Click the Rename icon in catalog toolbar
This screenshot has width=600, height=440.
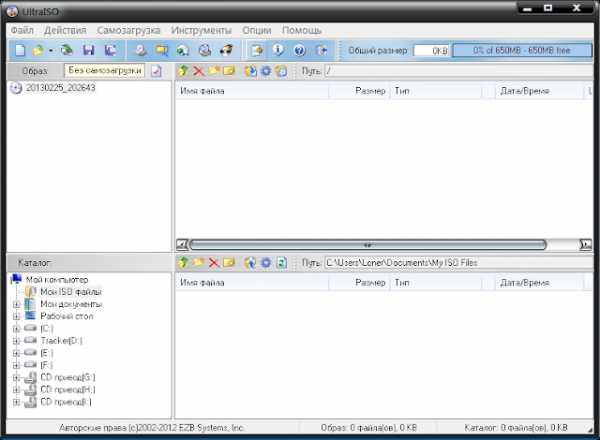pos(228,262)
